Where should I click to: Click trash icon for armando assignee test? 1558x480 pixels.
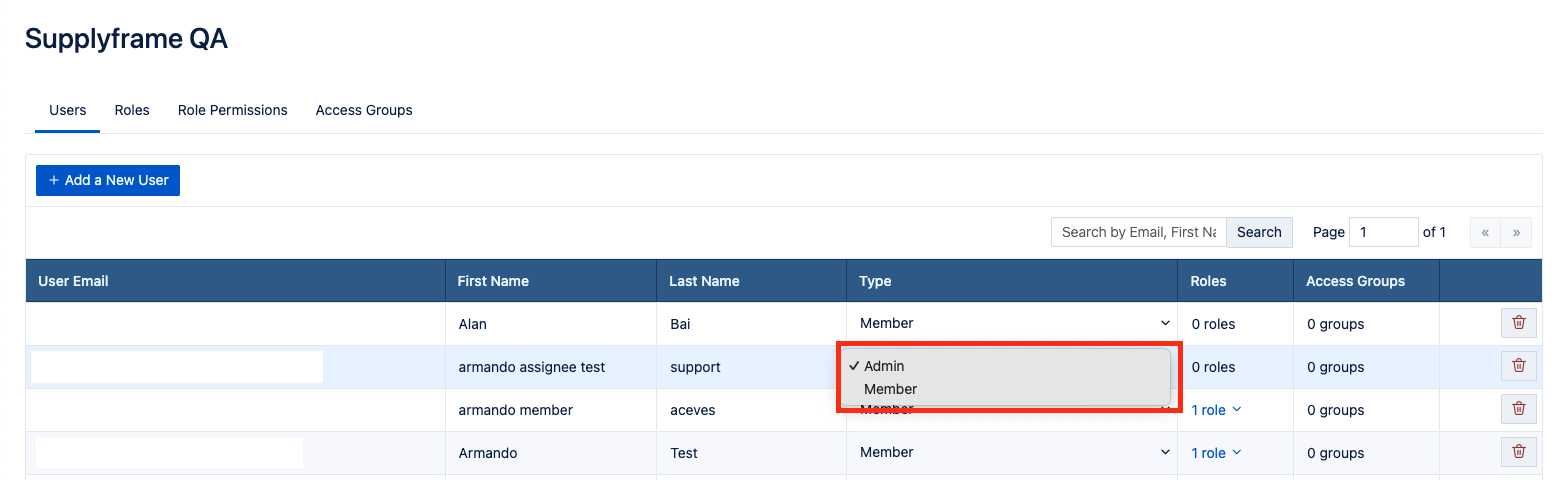click(x=1518, y=366)
